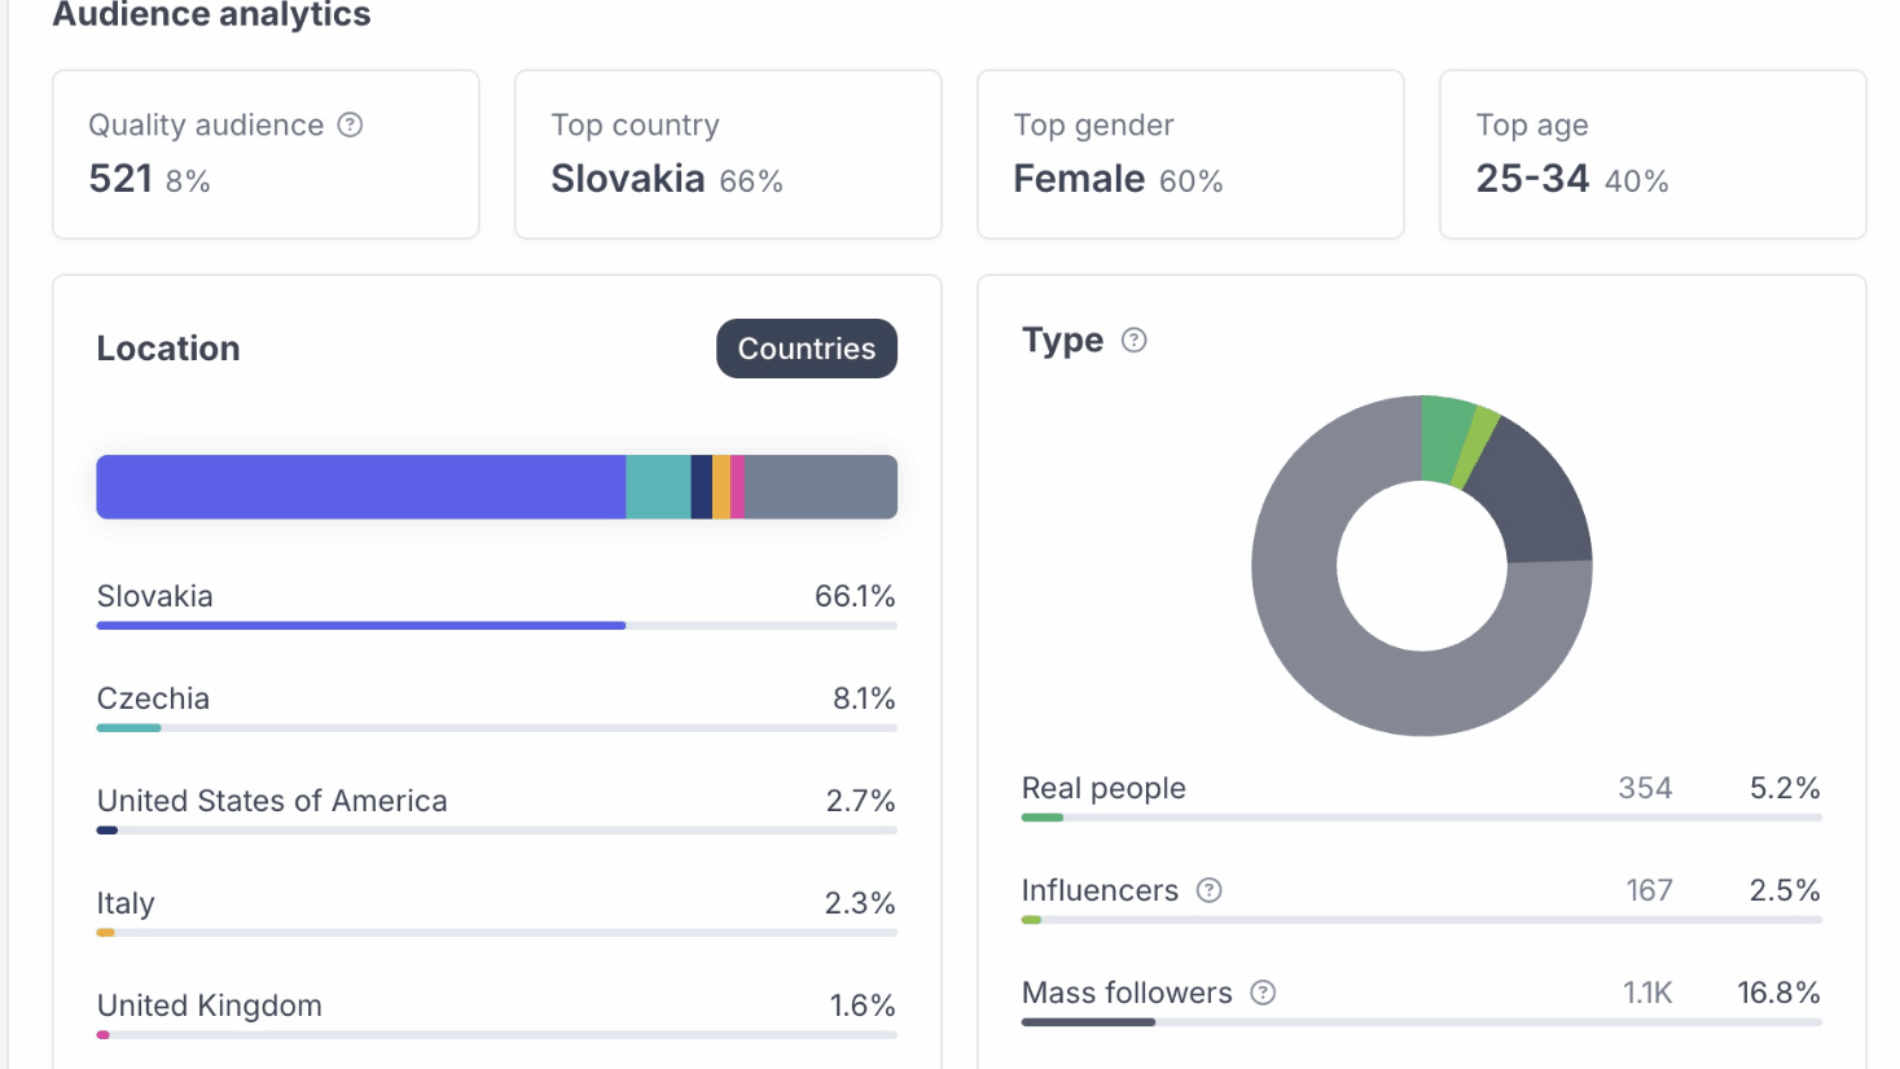Click the Type chart help icon
Viewport: 1900px width, 1069px height.
(1134, 340)
